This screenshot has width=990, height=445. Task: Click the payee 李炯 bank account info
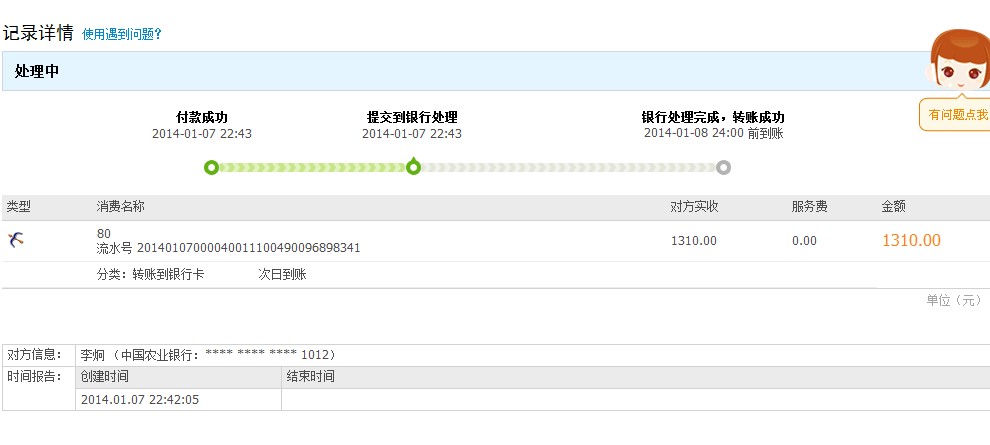pyautogui.click(x=208, y=355)
